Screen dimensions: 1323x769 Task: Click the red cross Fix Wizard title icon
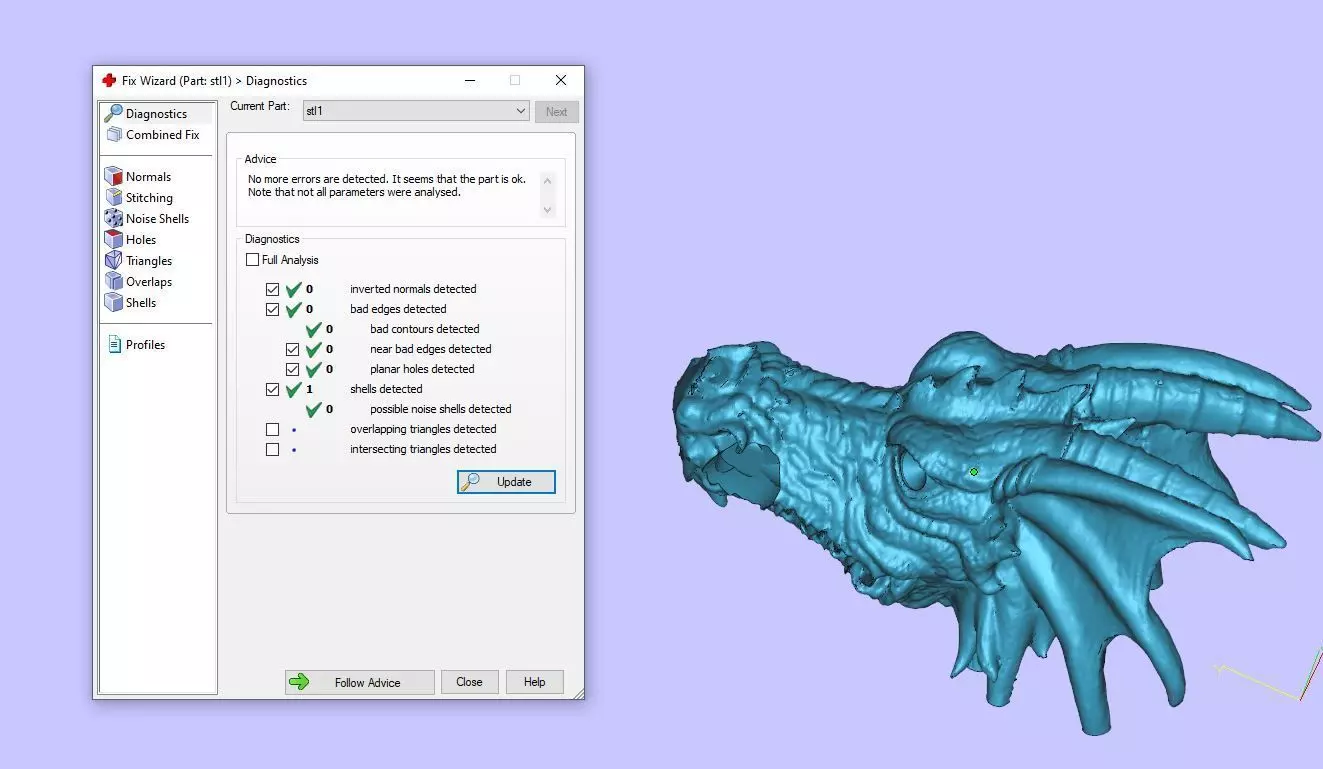109,80
